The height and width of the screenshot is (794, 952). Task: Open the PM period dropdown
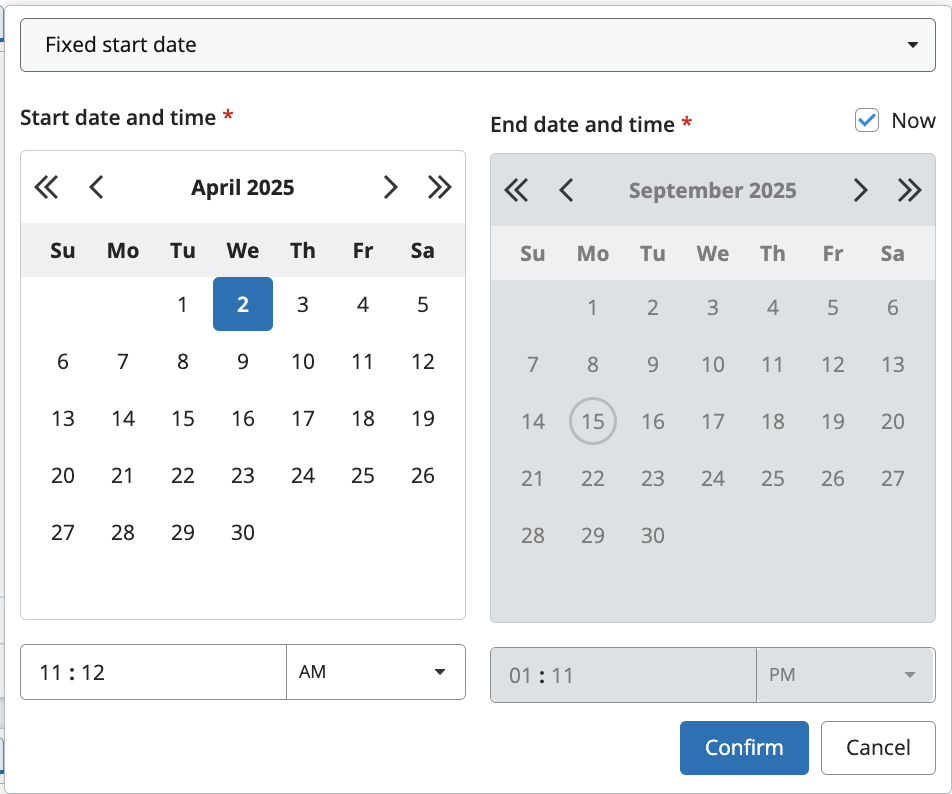point(844,675)
